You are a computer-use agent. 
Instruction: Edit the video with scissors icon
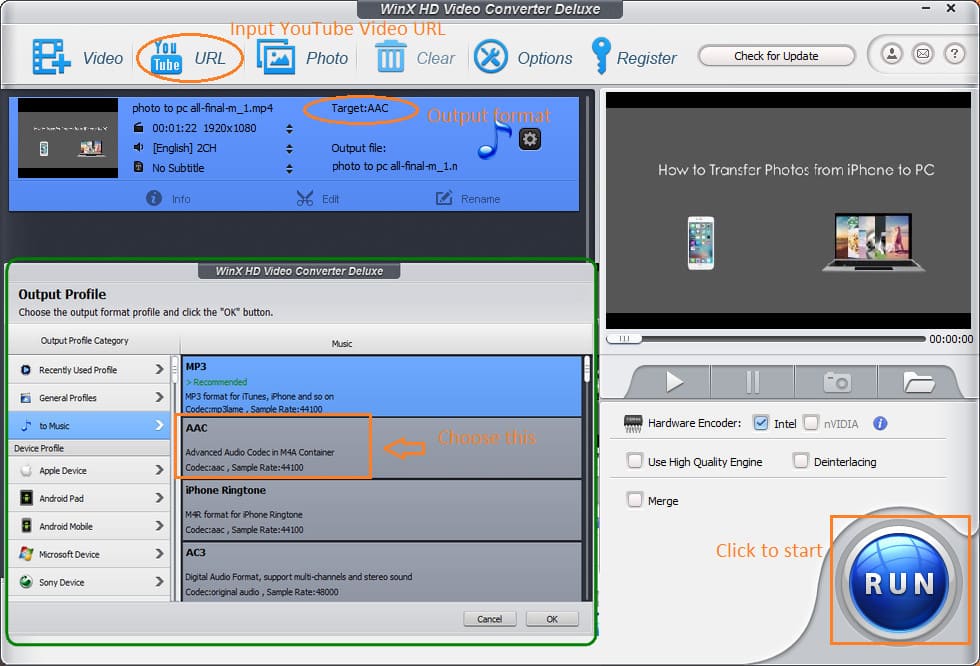point(318,199)
